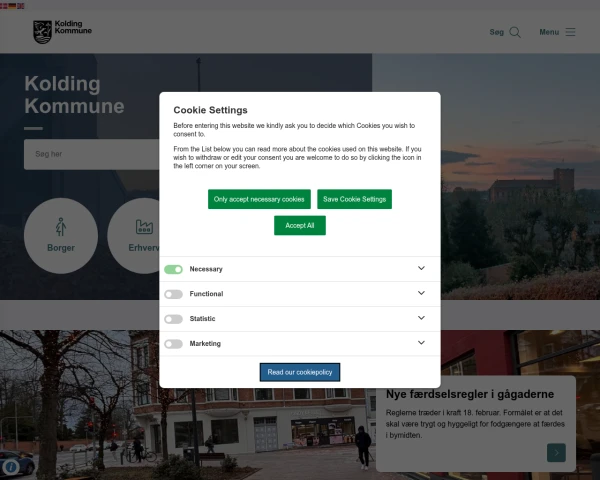
Task: Click the Borger person icon circle
Action: point(61,235)
